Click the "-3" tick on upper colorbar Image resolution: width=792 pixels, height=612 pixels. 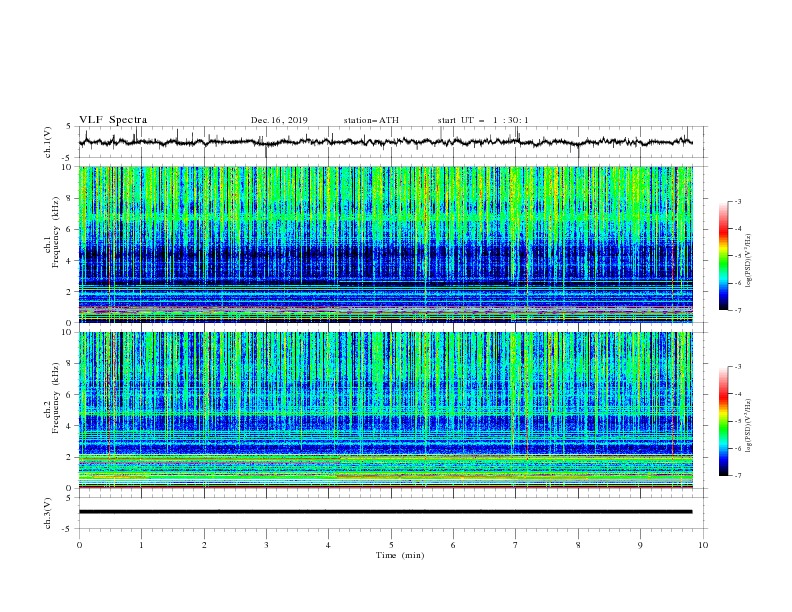[x=737, y=201]
